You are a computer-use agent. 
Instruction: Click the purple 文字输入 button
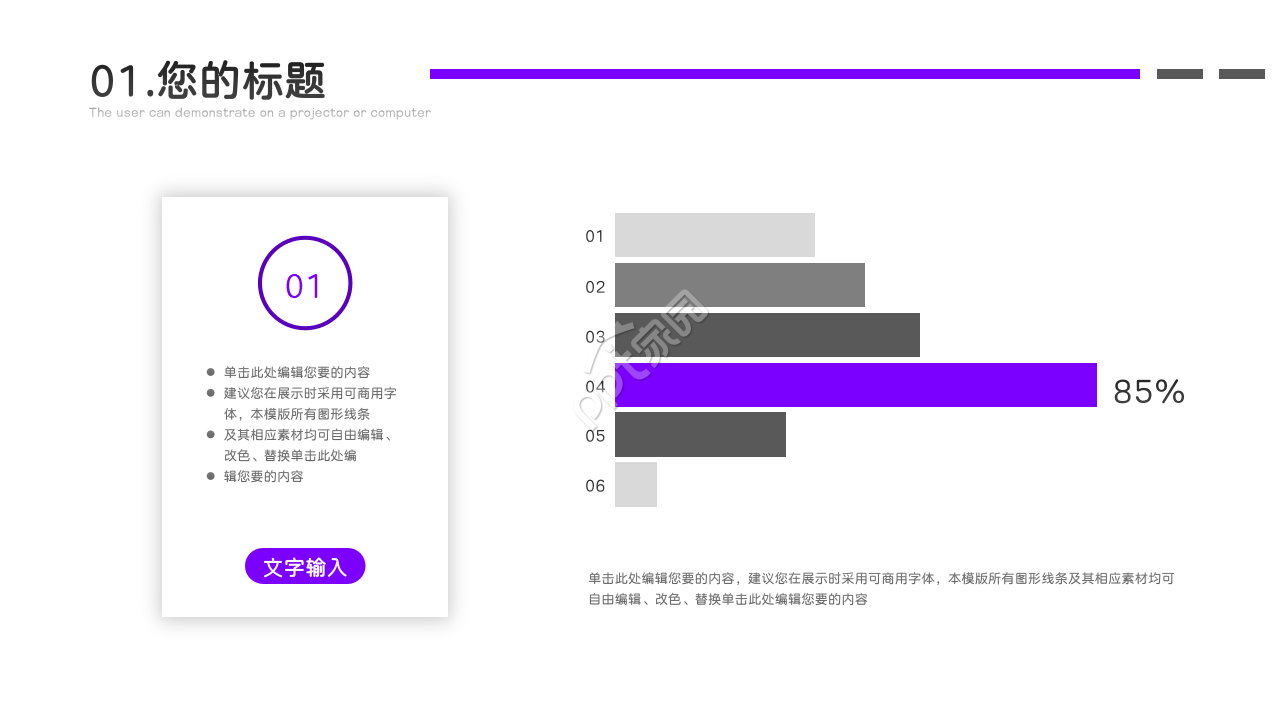pos(305,566)
